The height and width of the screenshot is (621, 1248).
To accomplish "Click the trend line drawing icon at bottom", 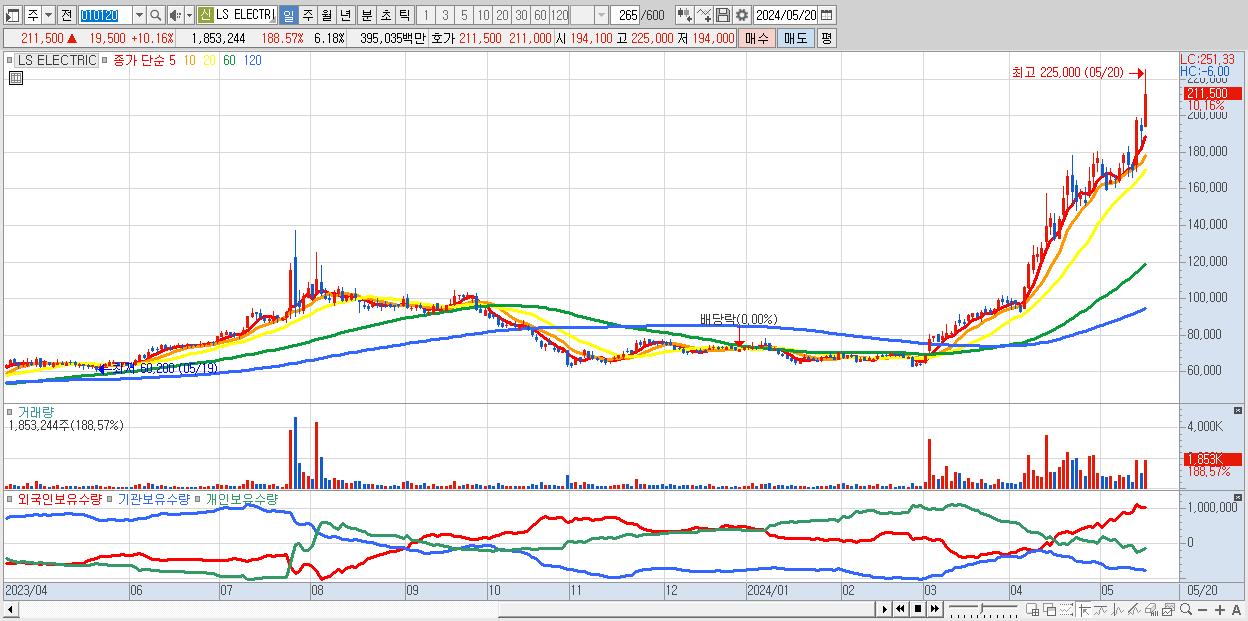I will point(1134,609).
